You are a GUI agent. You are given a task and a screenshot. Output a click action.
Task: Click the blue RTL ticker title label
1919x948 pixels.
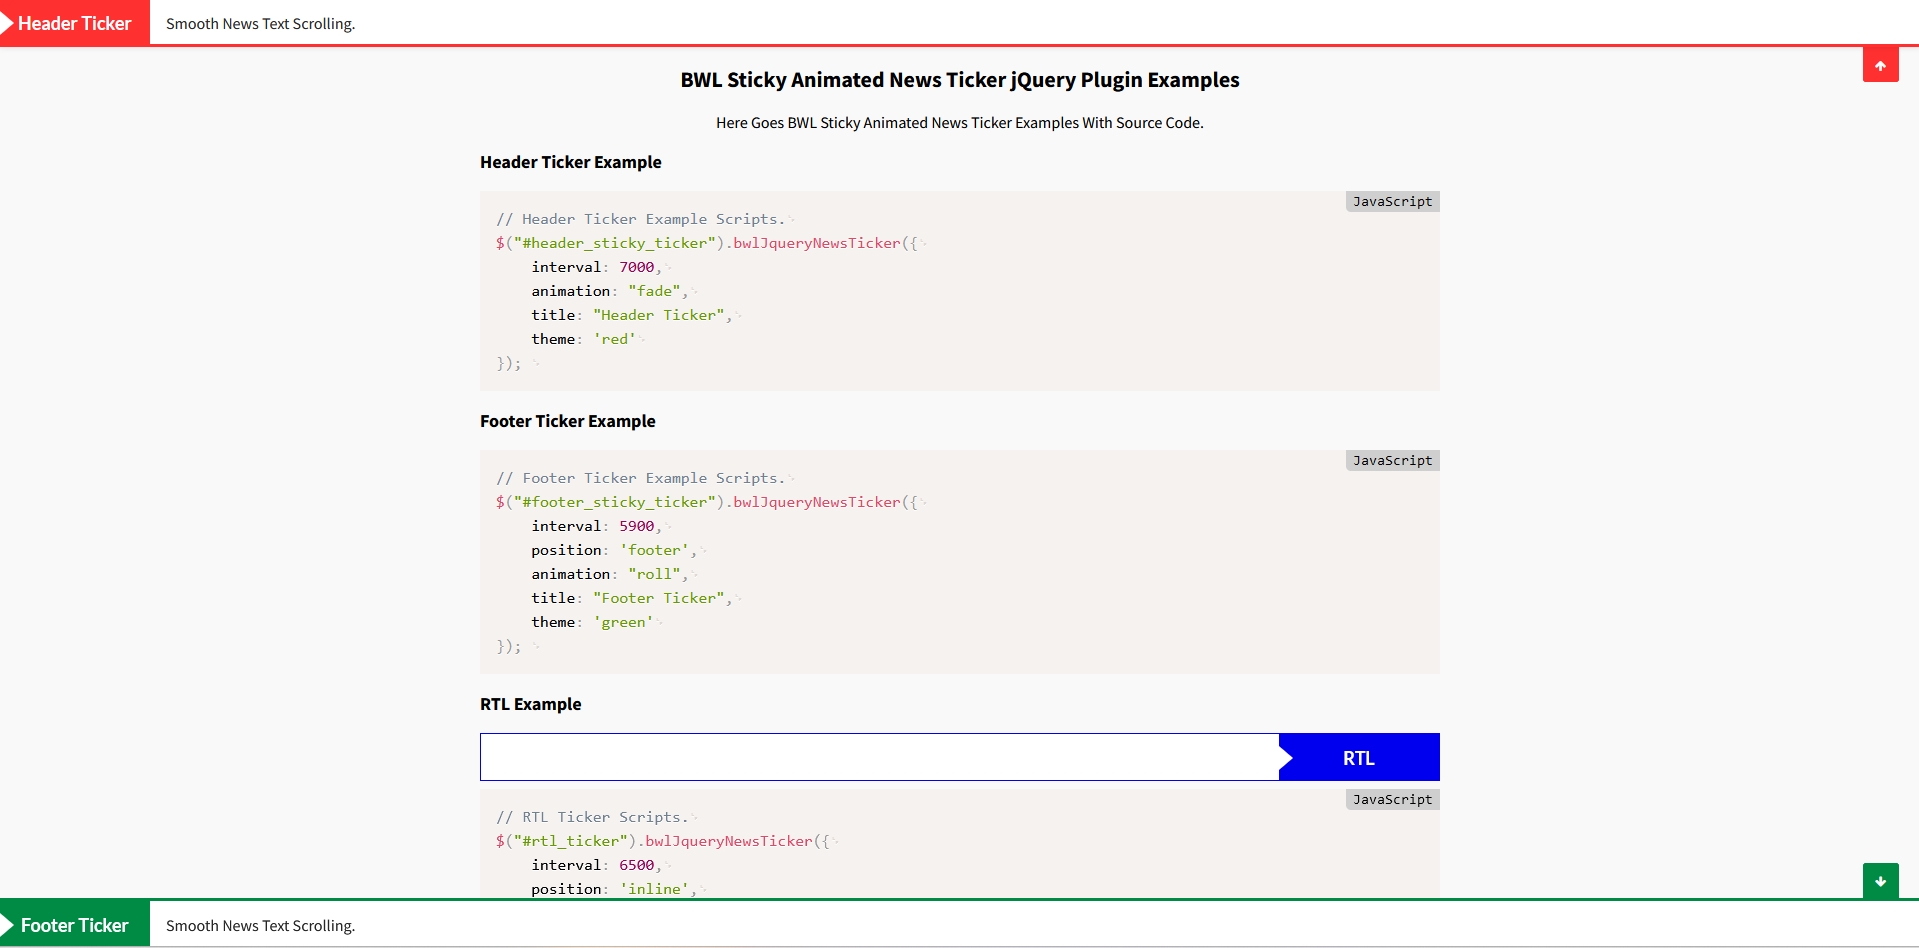coord(1357,757)
